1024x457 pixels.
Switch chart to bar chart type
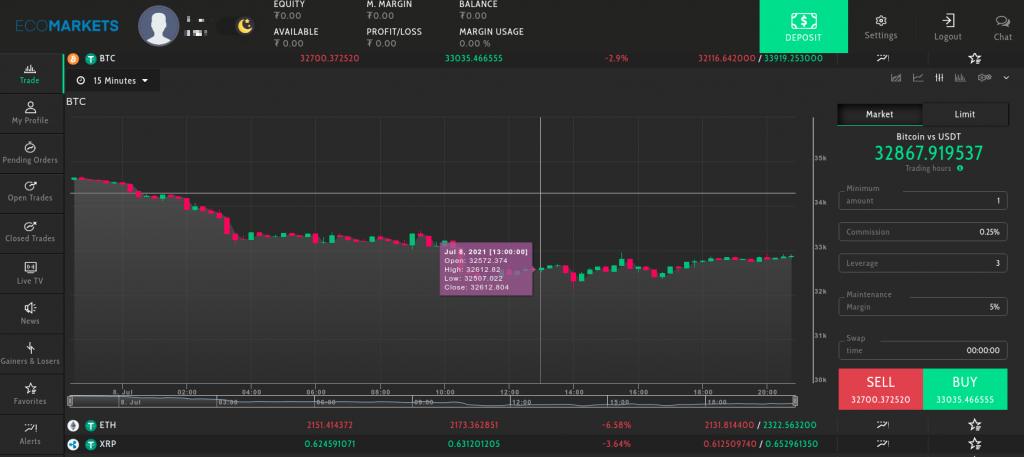click(960, 78)
